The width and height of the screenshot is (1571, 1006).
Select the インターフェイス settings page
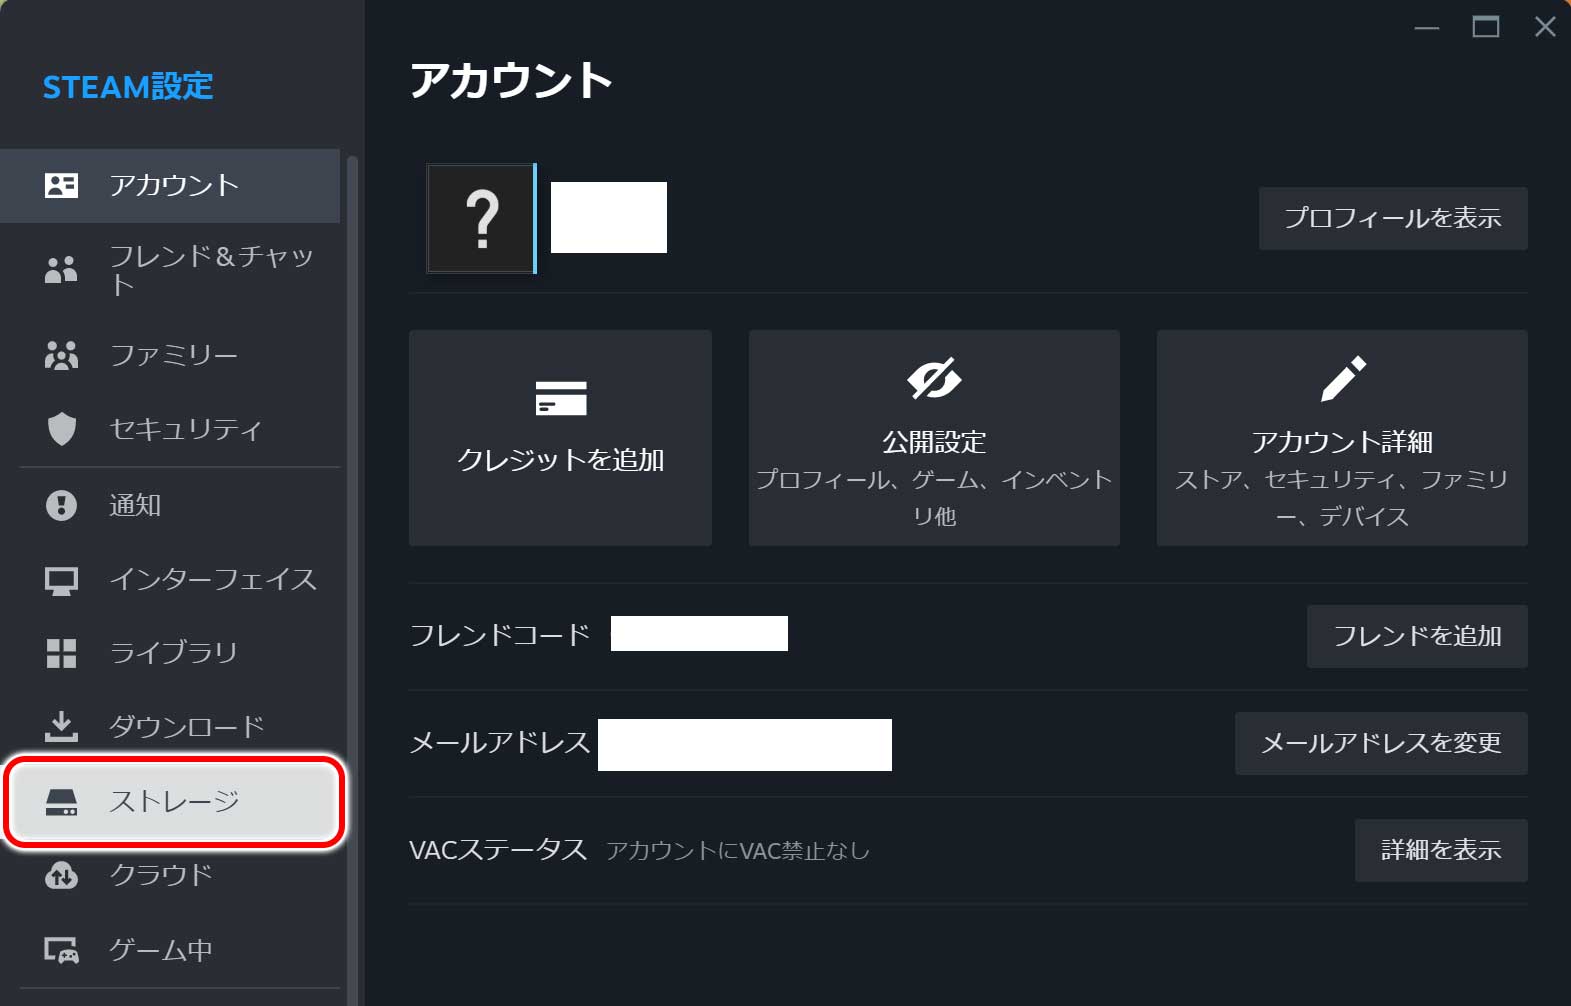pyautogui.click(x=170, y=580)
